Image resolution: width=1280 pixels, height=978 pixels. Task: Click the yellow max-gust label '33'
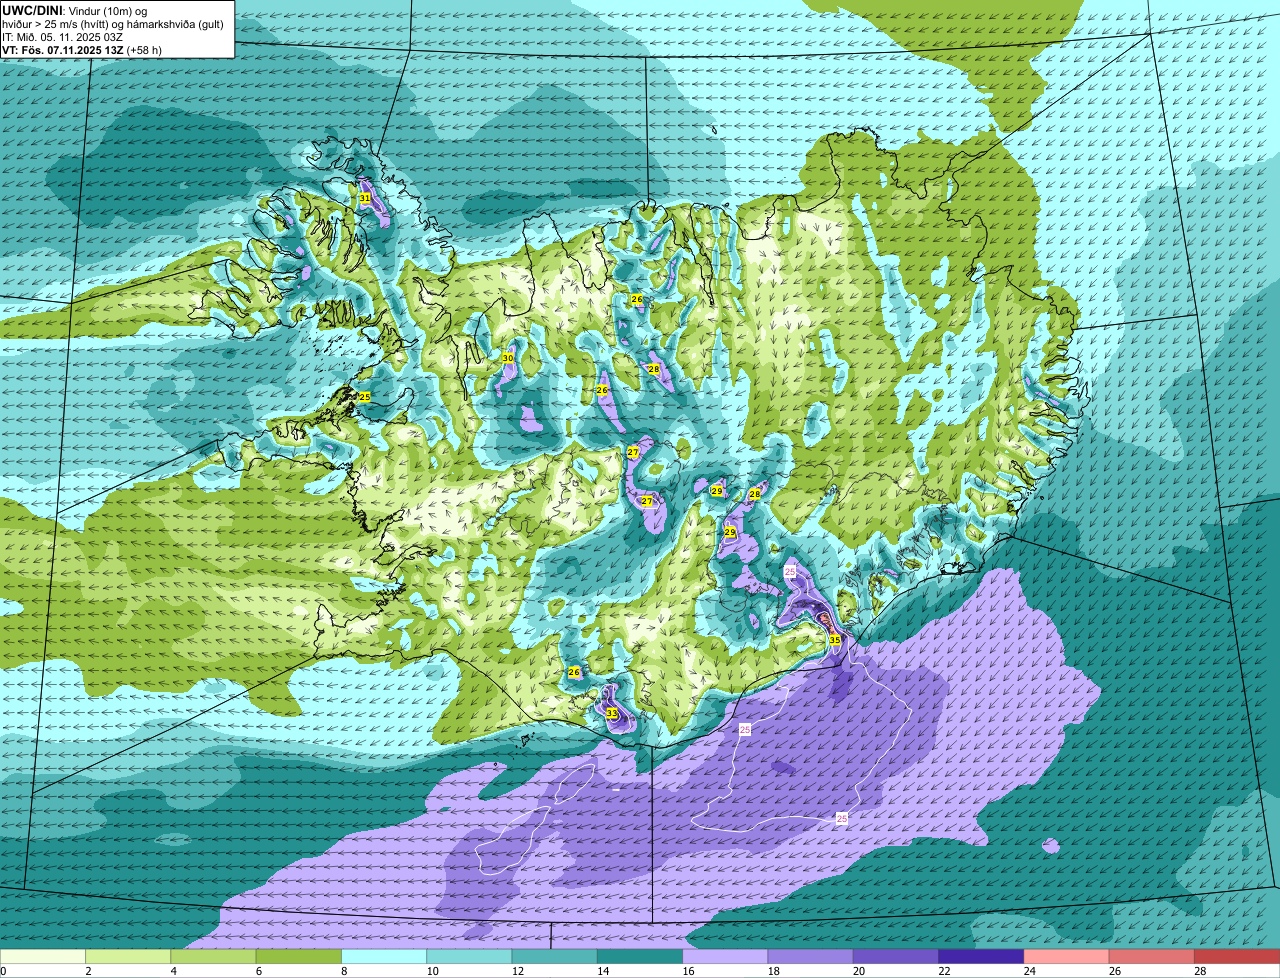tap(612, 713)
